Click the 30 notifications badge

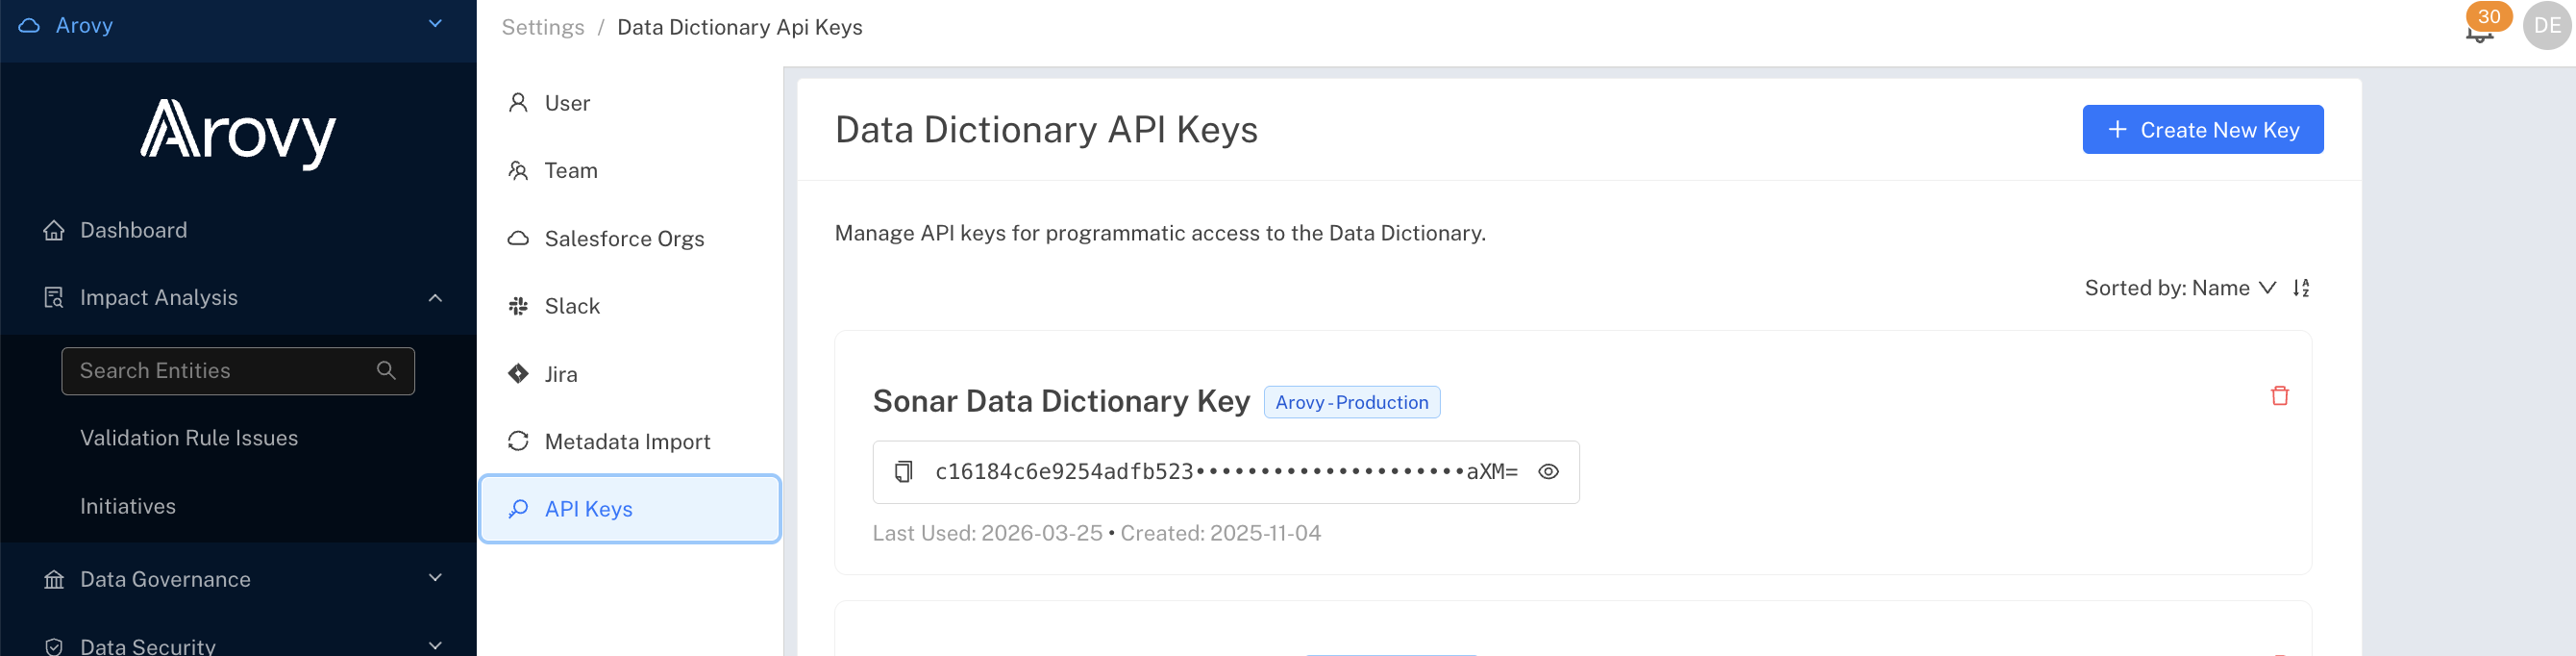click(x=2488, y=16)
